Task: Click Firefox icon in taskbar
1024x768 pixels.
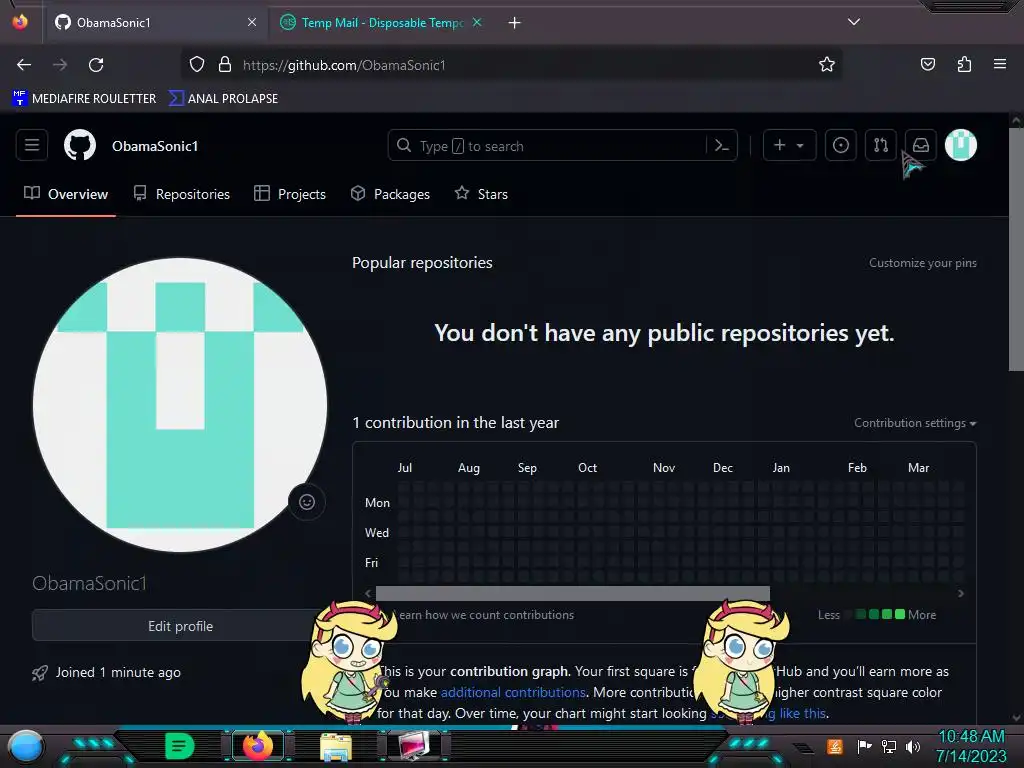Action: pos(258,746)
